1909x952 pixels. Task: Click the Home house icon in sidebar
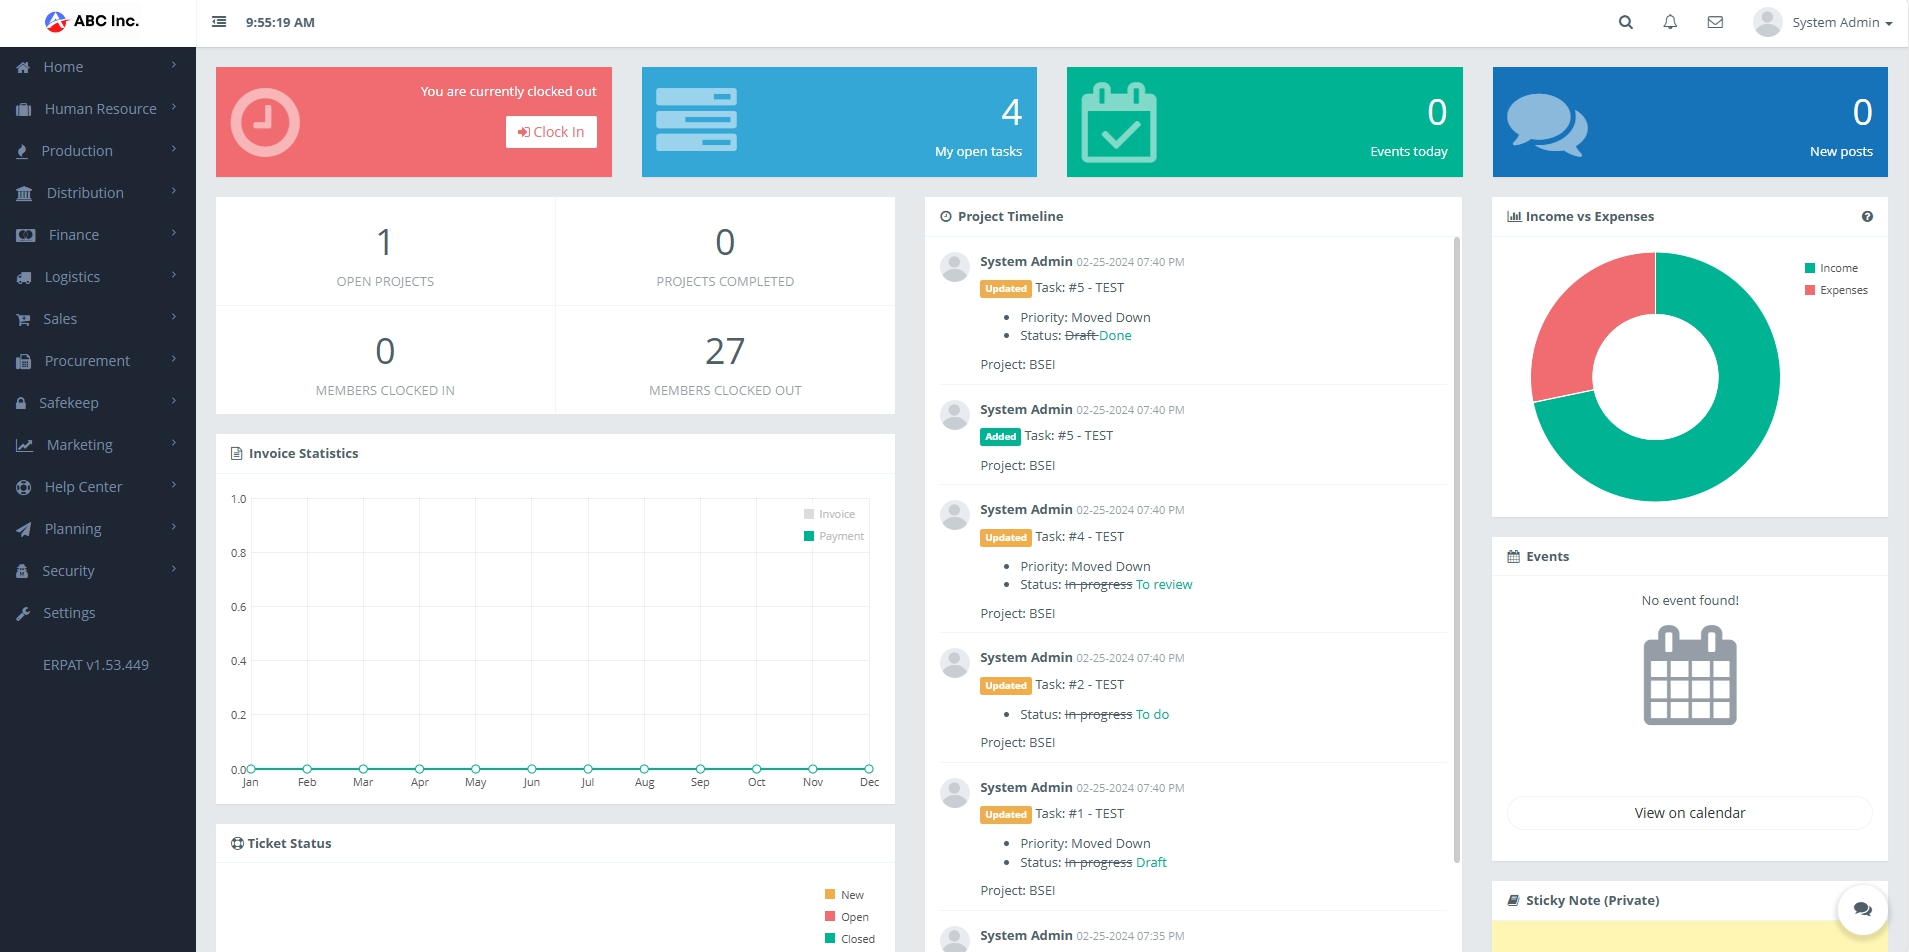[x=23, y=67]
